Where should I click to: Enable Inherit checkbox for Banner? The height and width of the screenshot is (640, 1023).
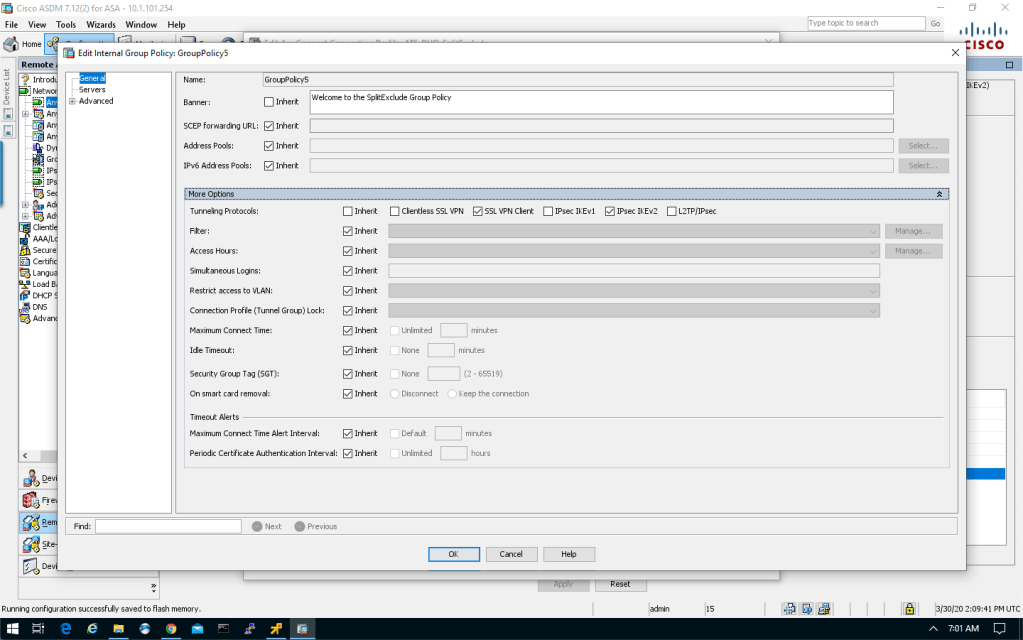point(268,102)
